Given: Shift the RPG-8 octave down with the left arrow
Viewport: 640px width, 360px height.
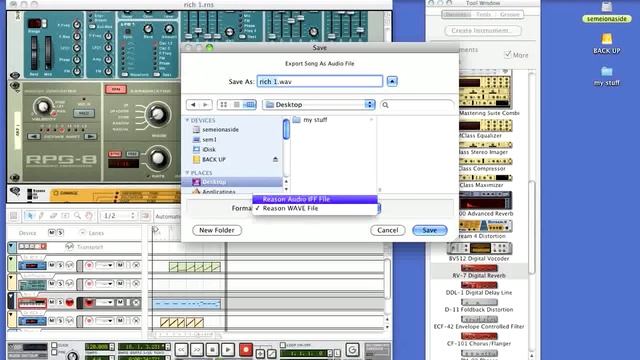Looking at the screenshot, I should (34, 137).
